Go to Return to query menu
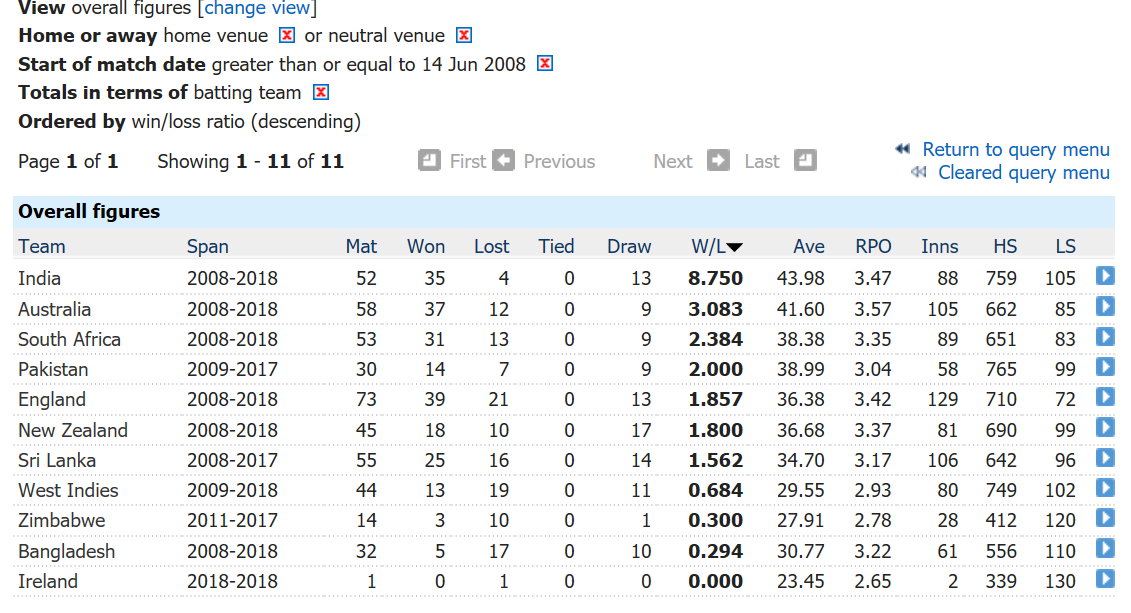This screenshot has height=613, width=1131. pos(1016,149)
